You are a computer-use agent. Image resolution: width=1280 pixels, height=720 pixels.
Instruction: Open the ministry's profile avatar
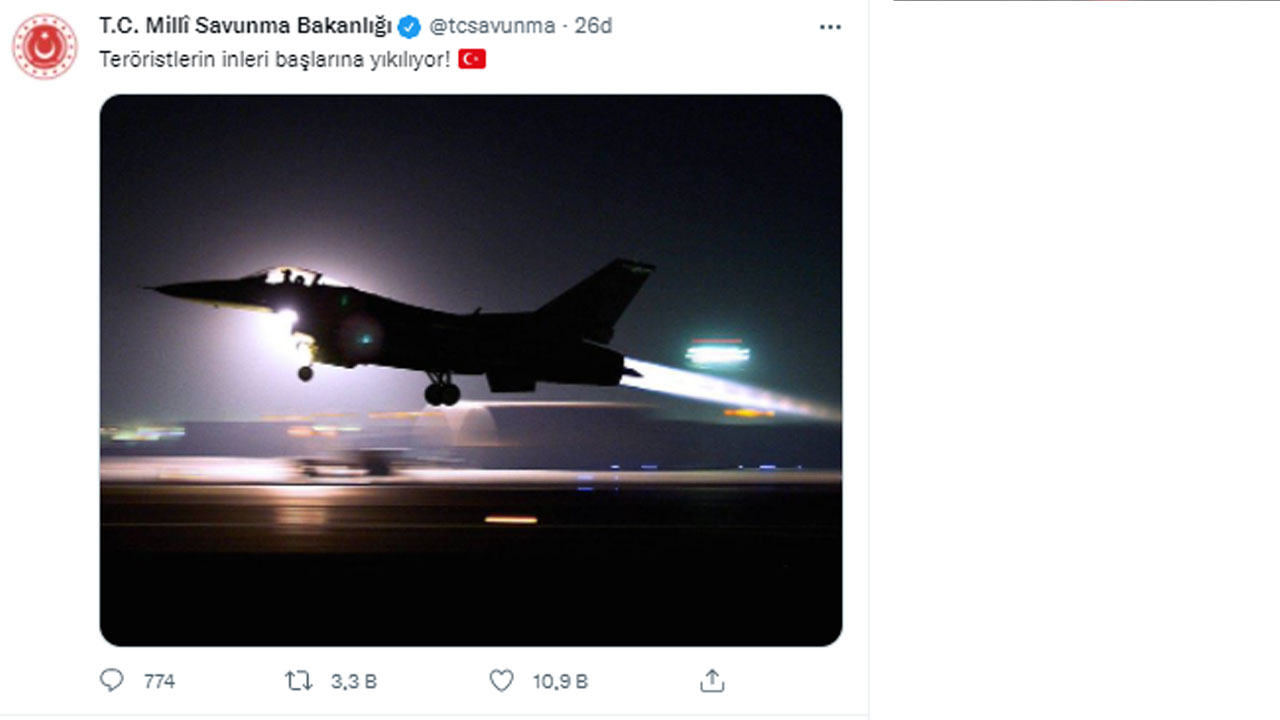(x=45, y=46)
